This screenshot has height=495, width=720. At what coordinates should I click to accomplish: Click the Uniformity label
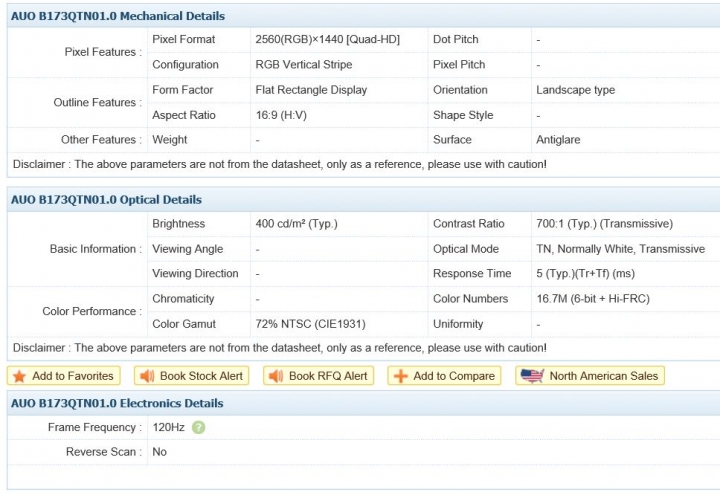458,324
